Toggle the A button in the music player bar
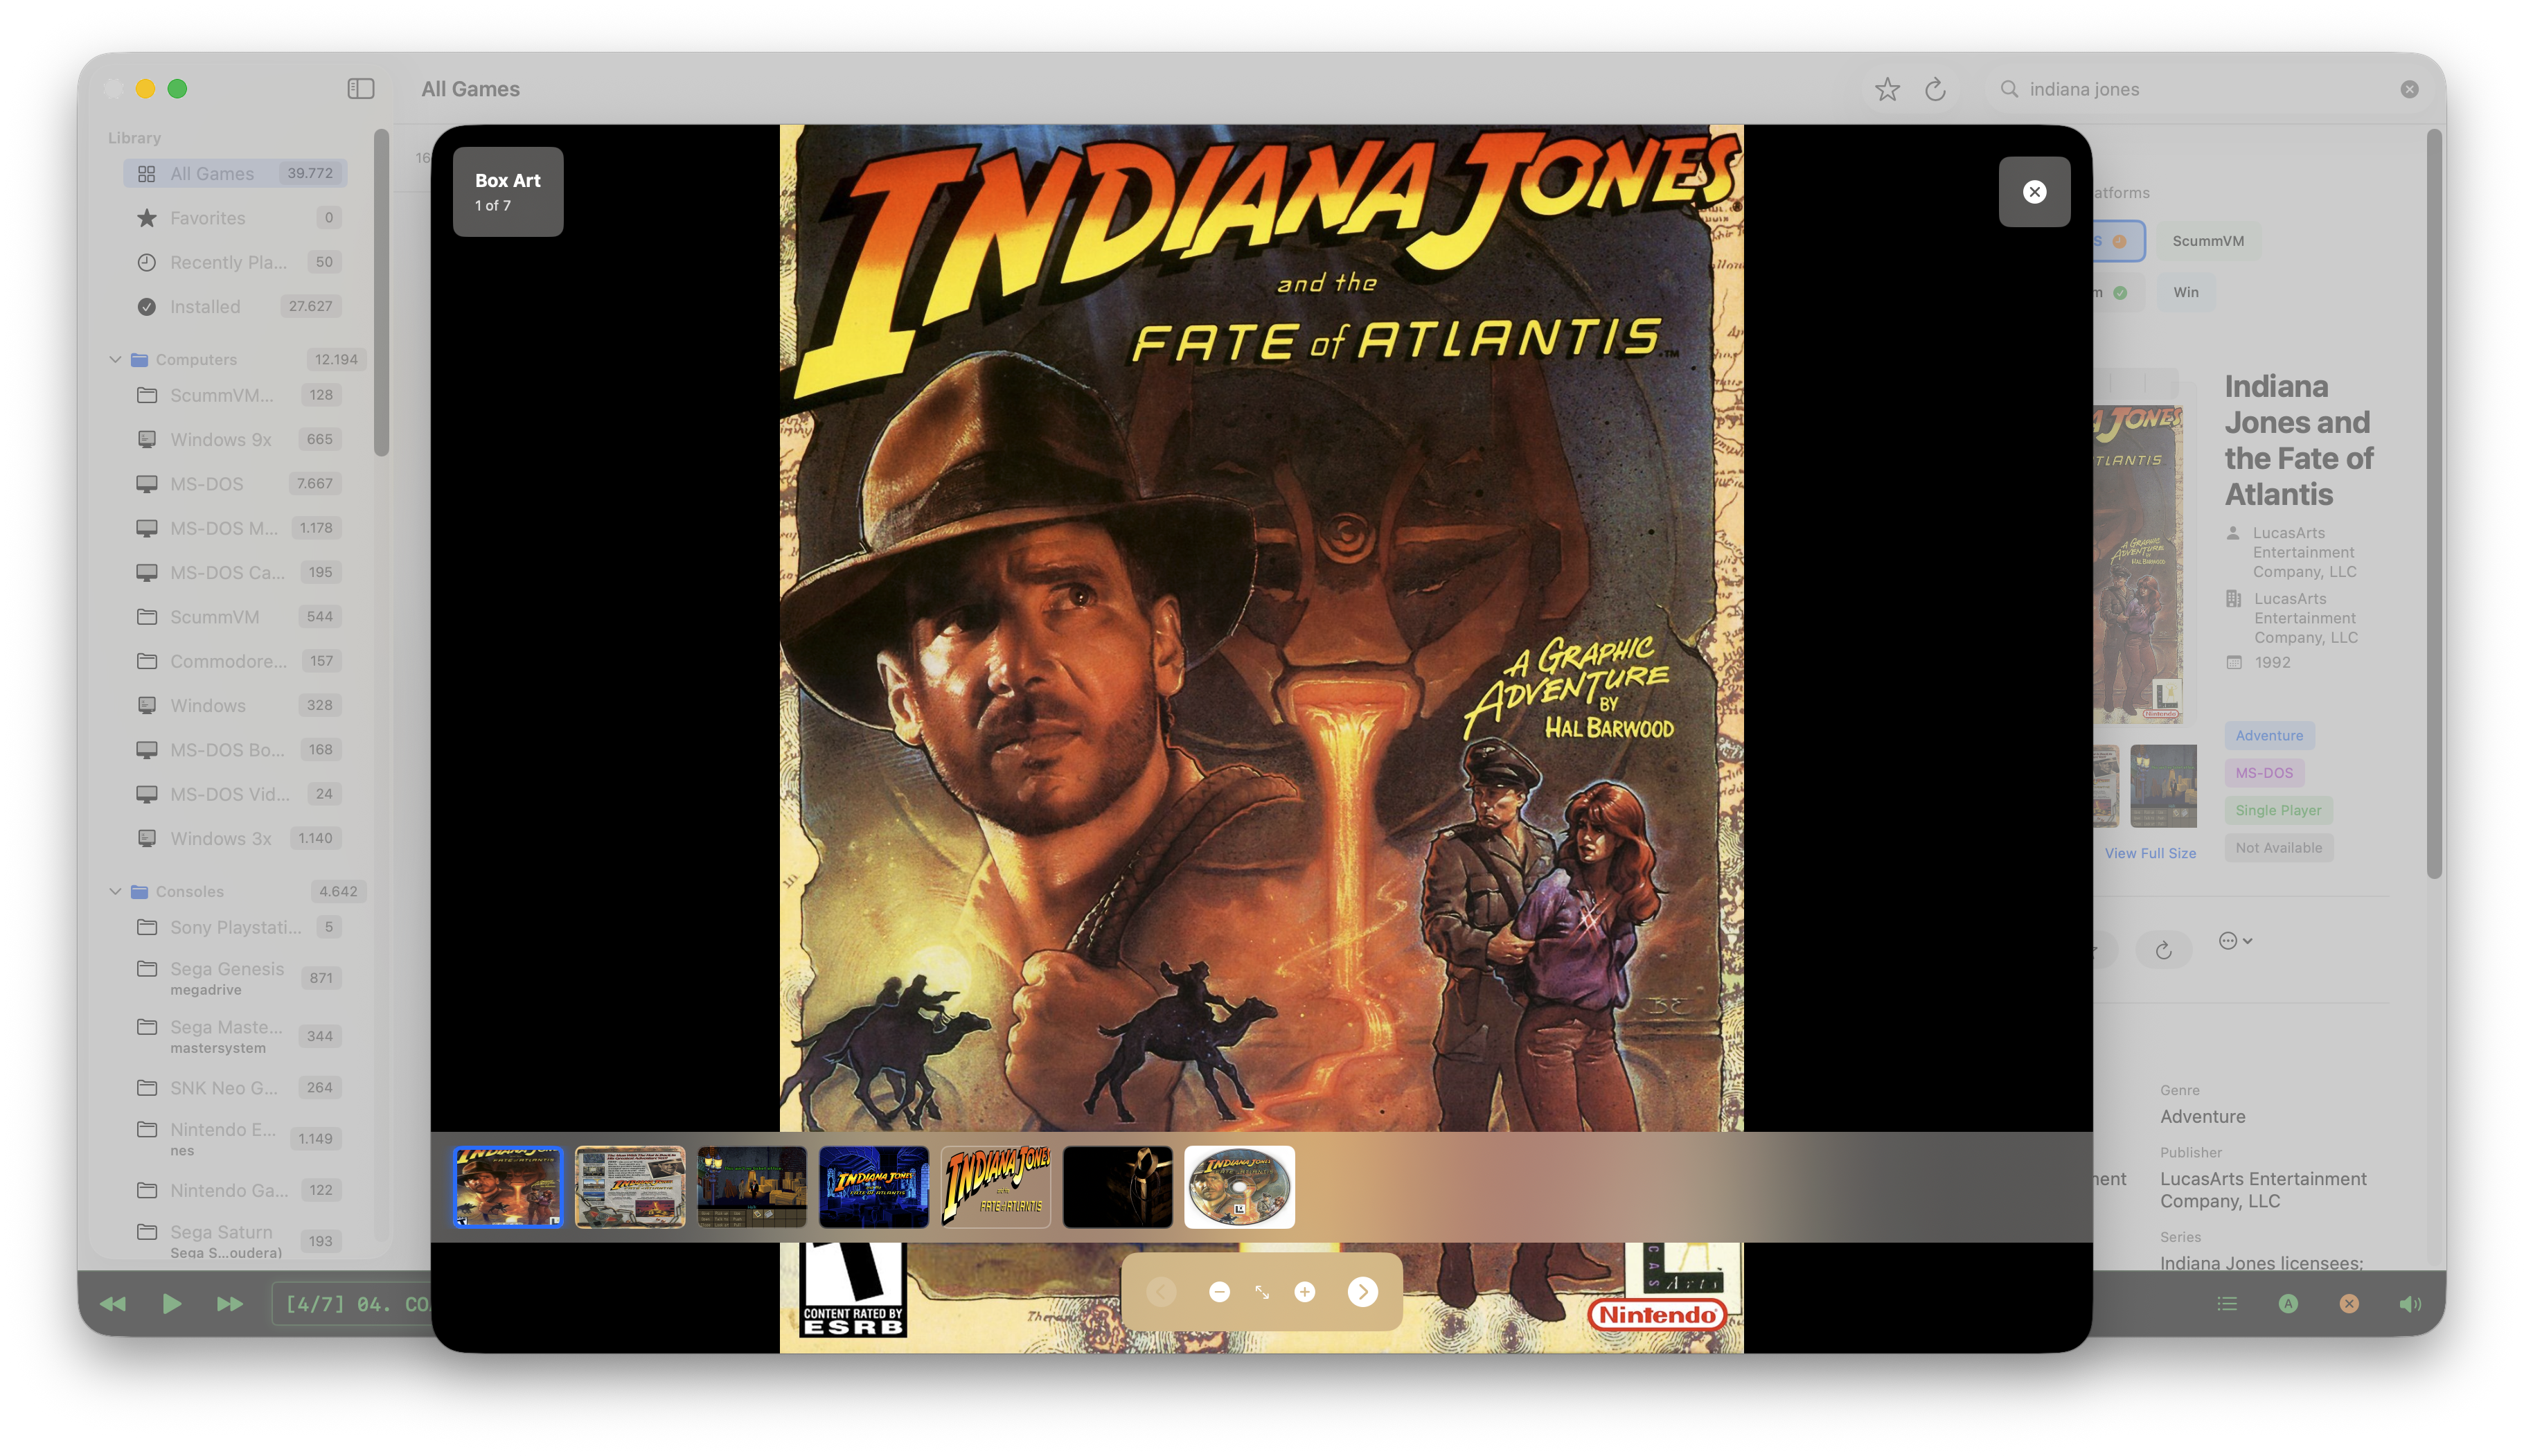 click(x=2289, y=1303)
